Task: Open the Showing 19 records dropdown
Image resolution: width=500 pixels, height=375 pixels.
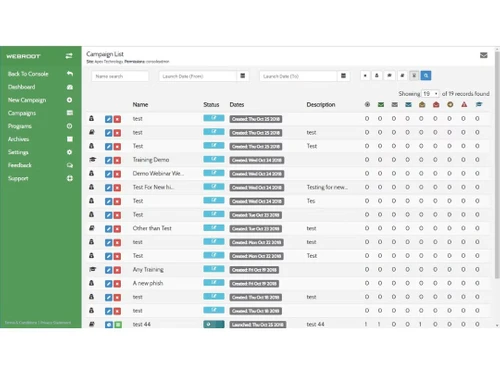Action: tap(430, 94)
